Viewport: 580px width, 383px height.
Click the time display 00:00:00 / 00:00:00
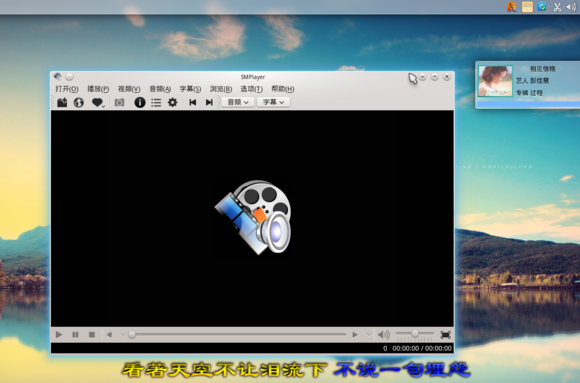click(422, 348)
